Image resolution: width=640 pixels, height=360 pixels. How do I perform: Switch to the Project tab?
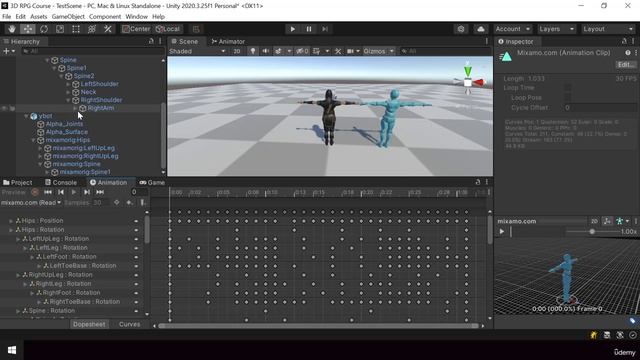(x=18, y=182)
